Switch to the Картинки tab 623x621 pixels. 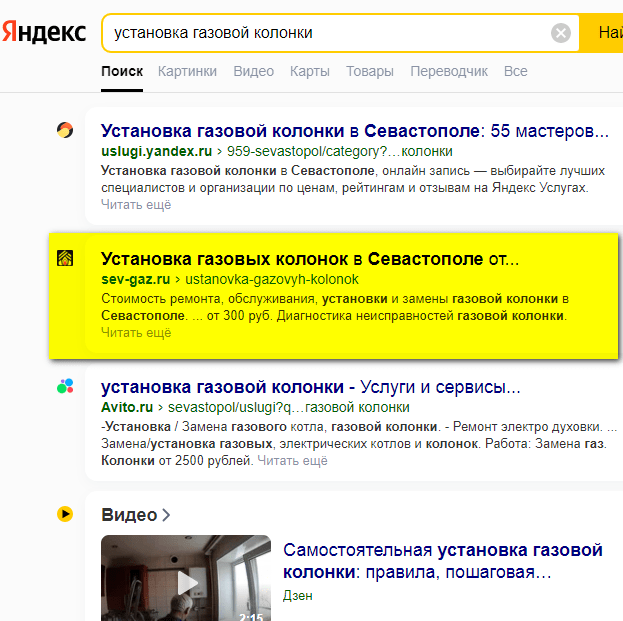click(x=187, y=71)
